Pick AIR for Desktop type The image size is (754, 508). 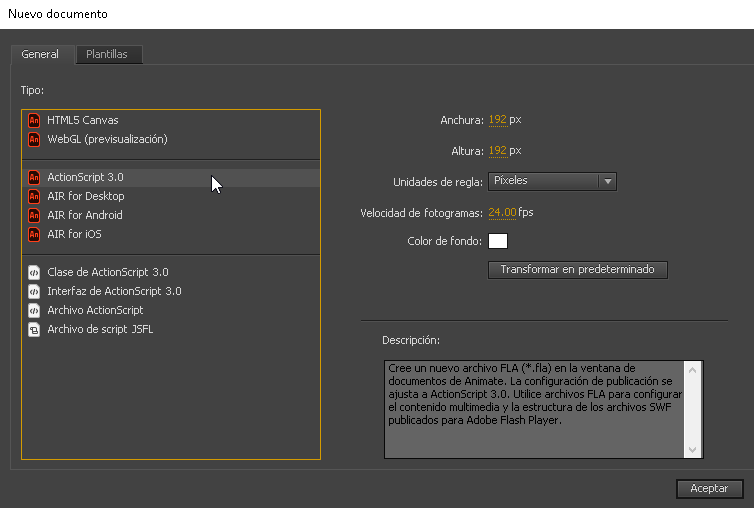point(171,196)
